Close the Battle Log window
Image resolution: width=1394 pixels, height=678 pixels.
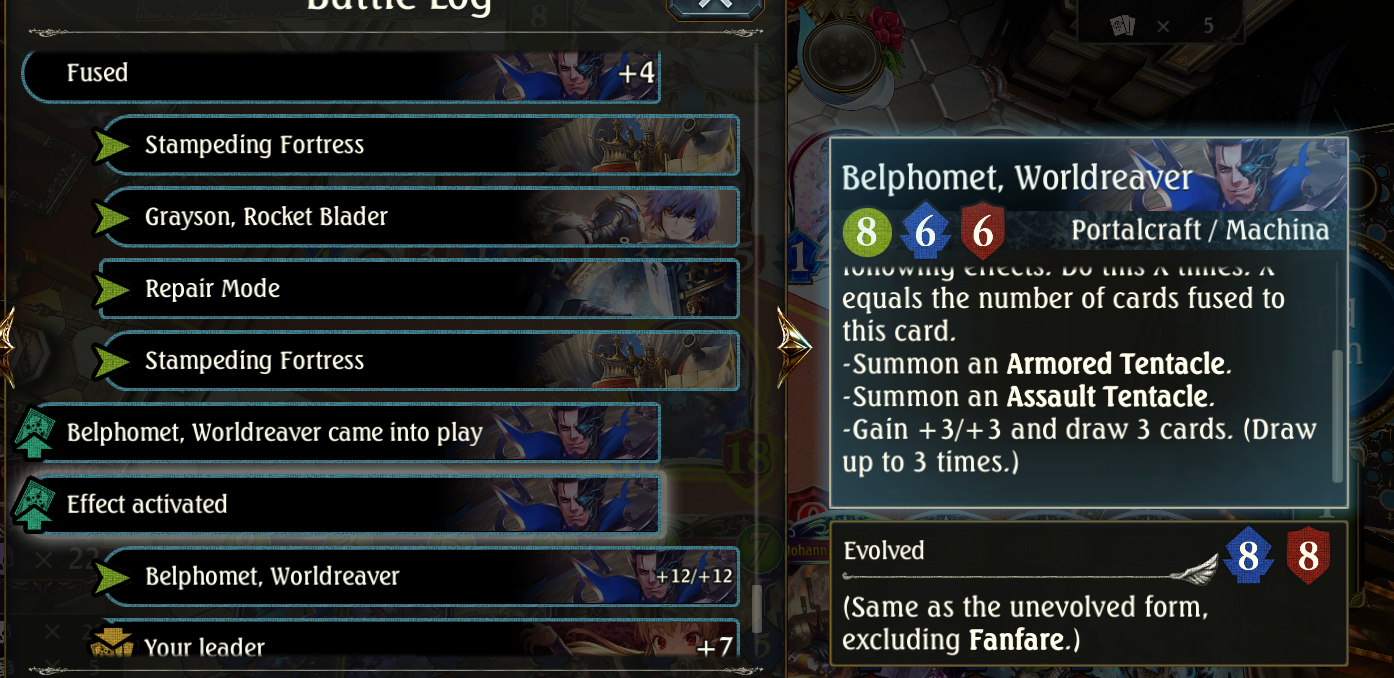714,6
